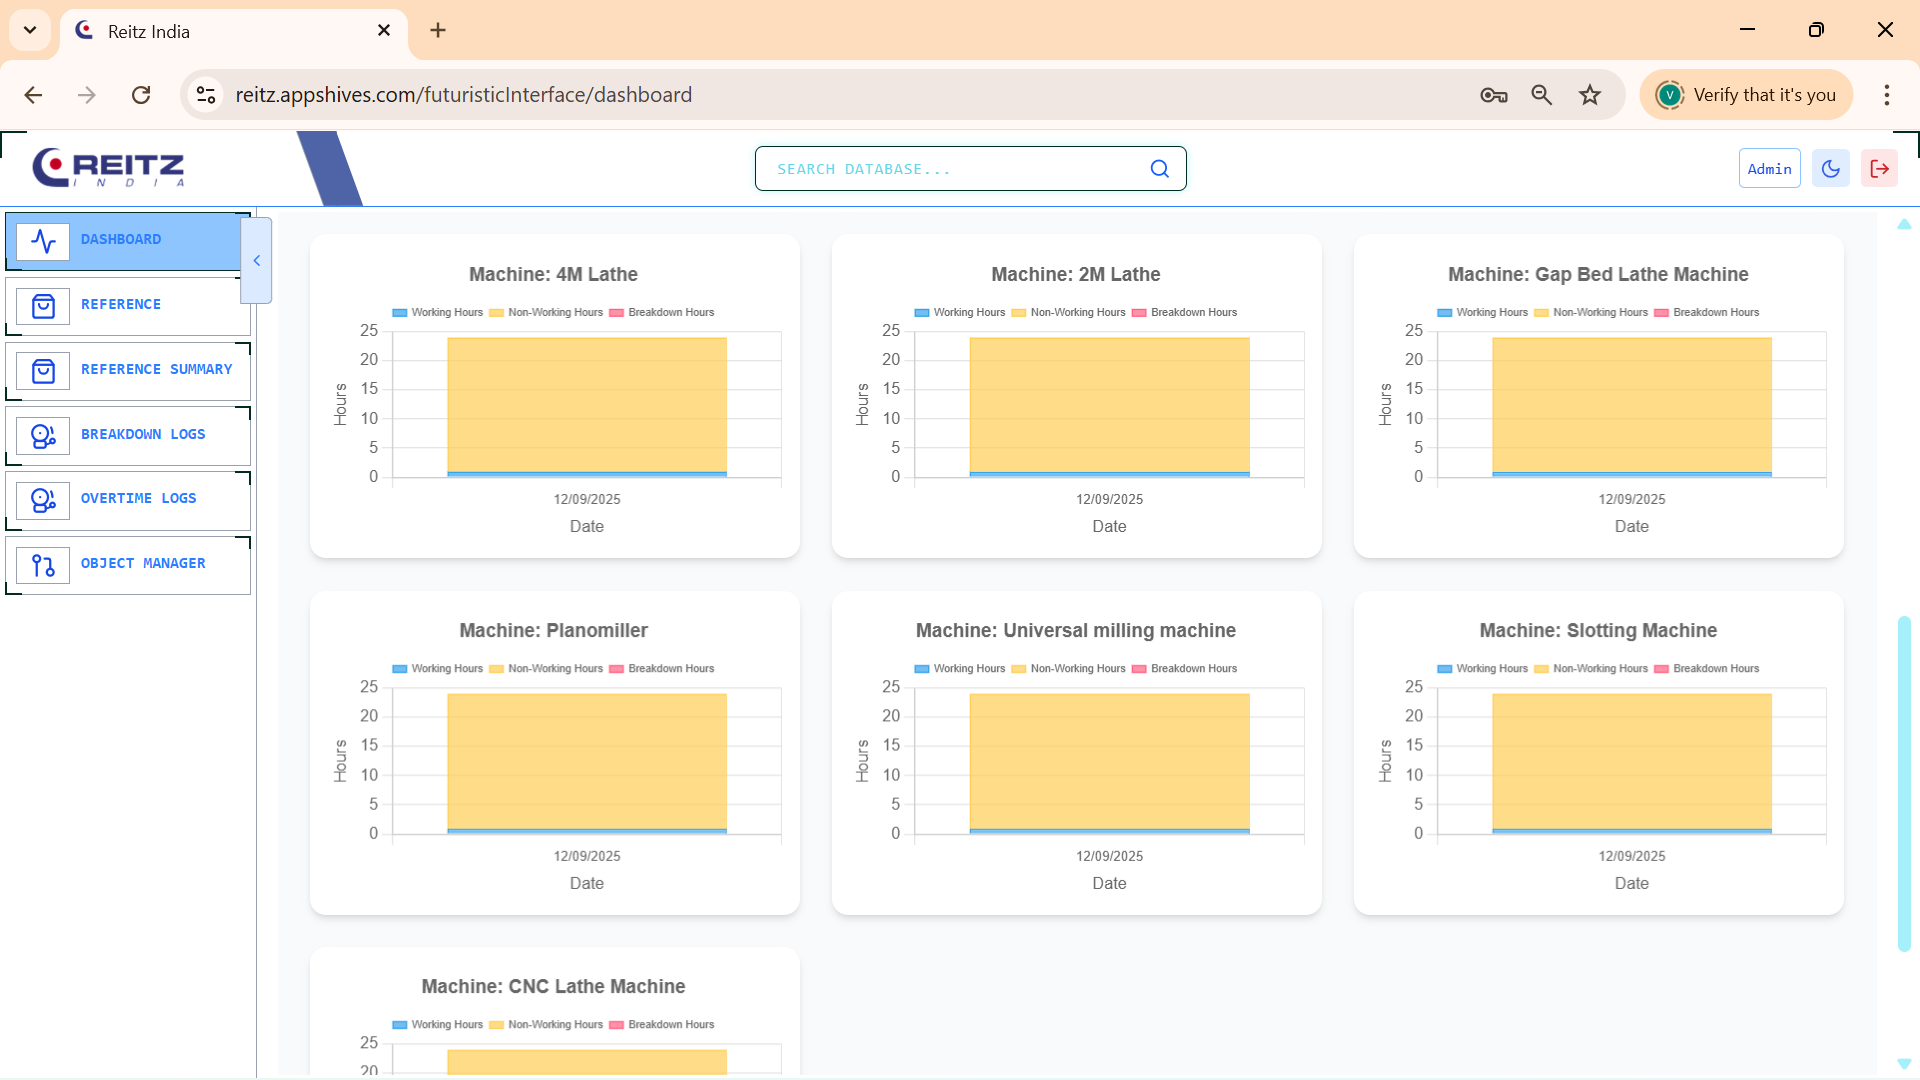Collapse the sidebar with chevron handle

[257, 261]
